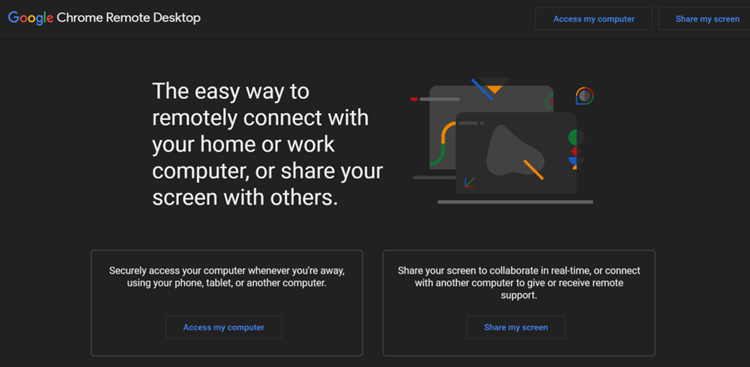Click the Google logo in the header
The width and height of the screenshot is (750, 367).
click(x=31, y=18)
